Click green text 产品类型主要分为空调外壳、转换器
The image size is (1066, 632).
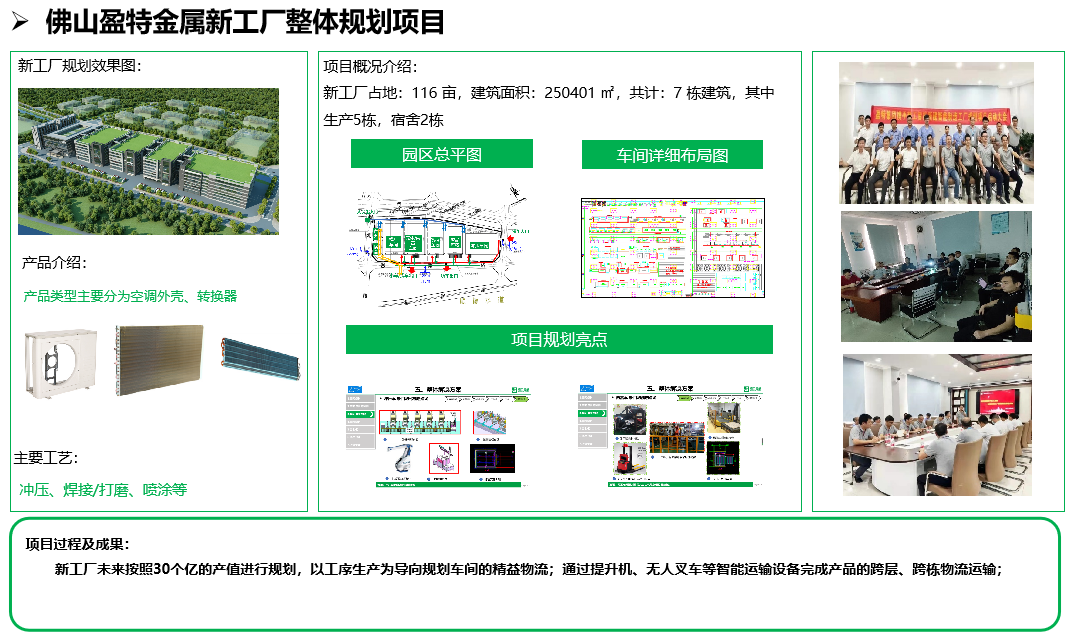[x=130, y=296]
